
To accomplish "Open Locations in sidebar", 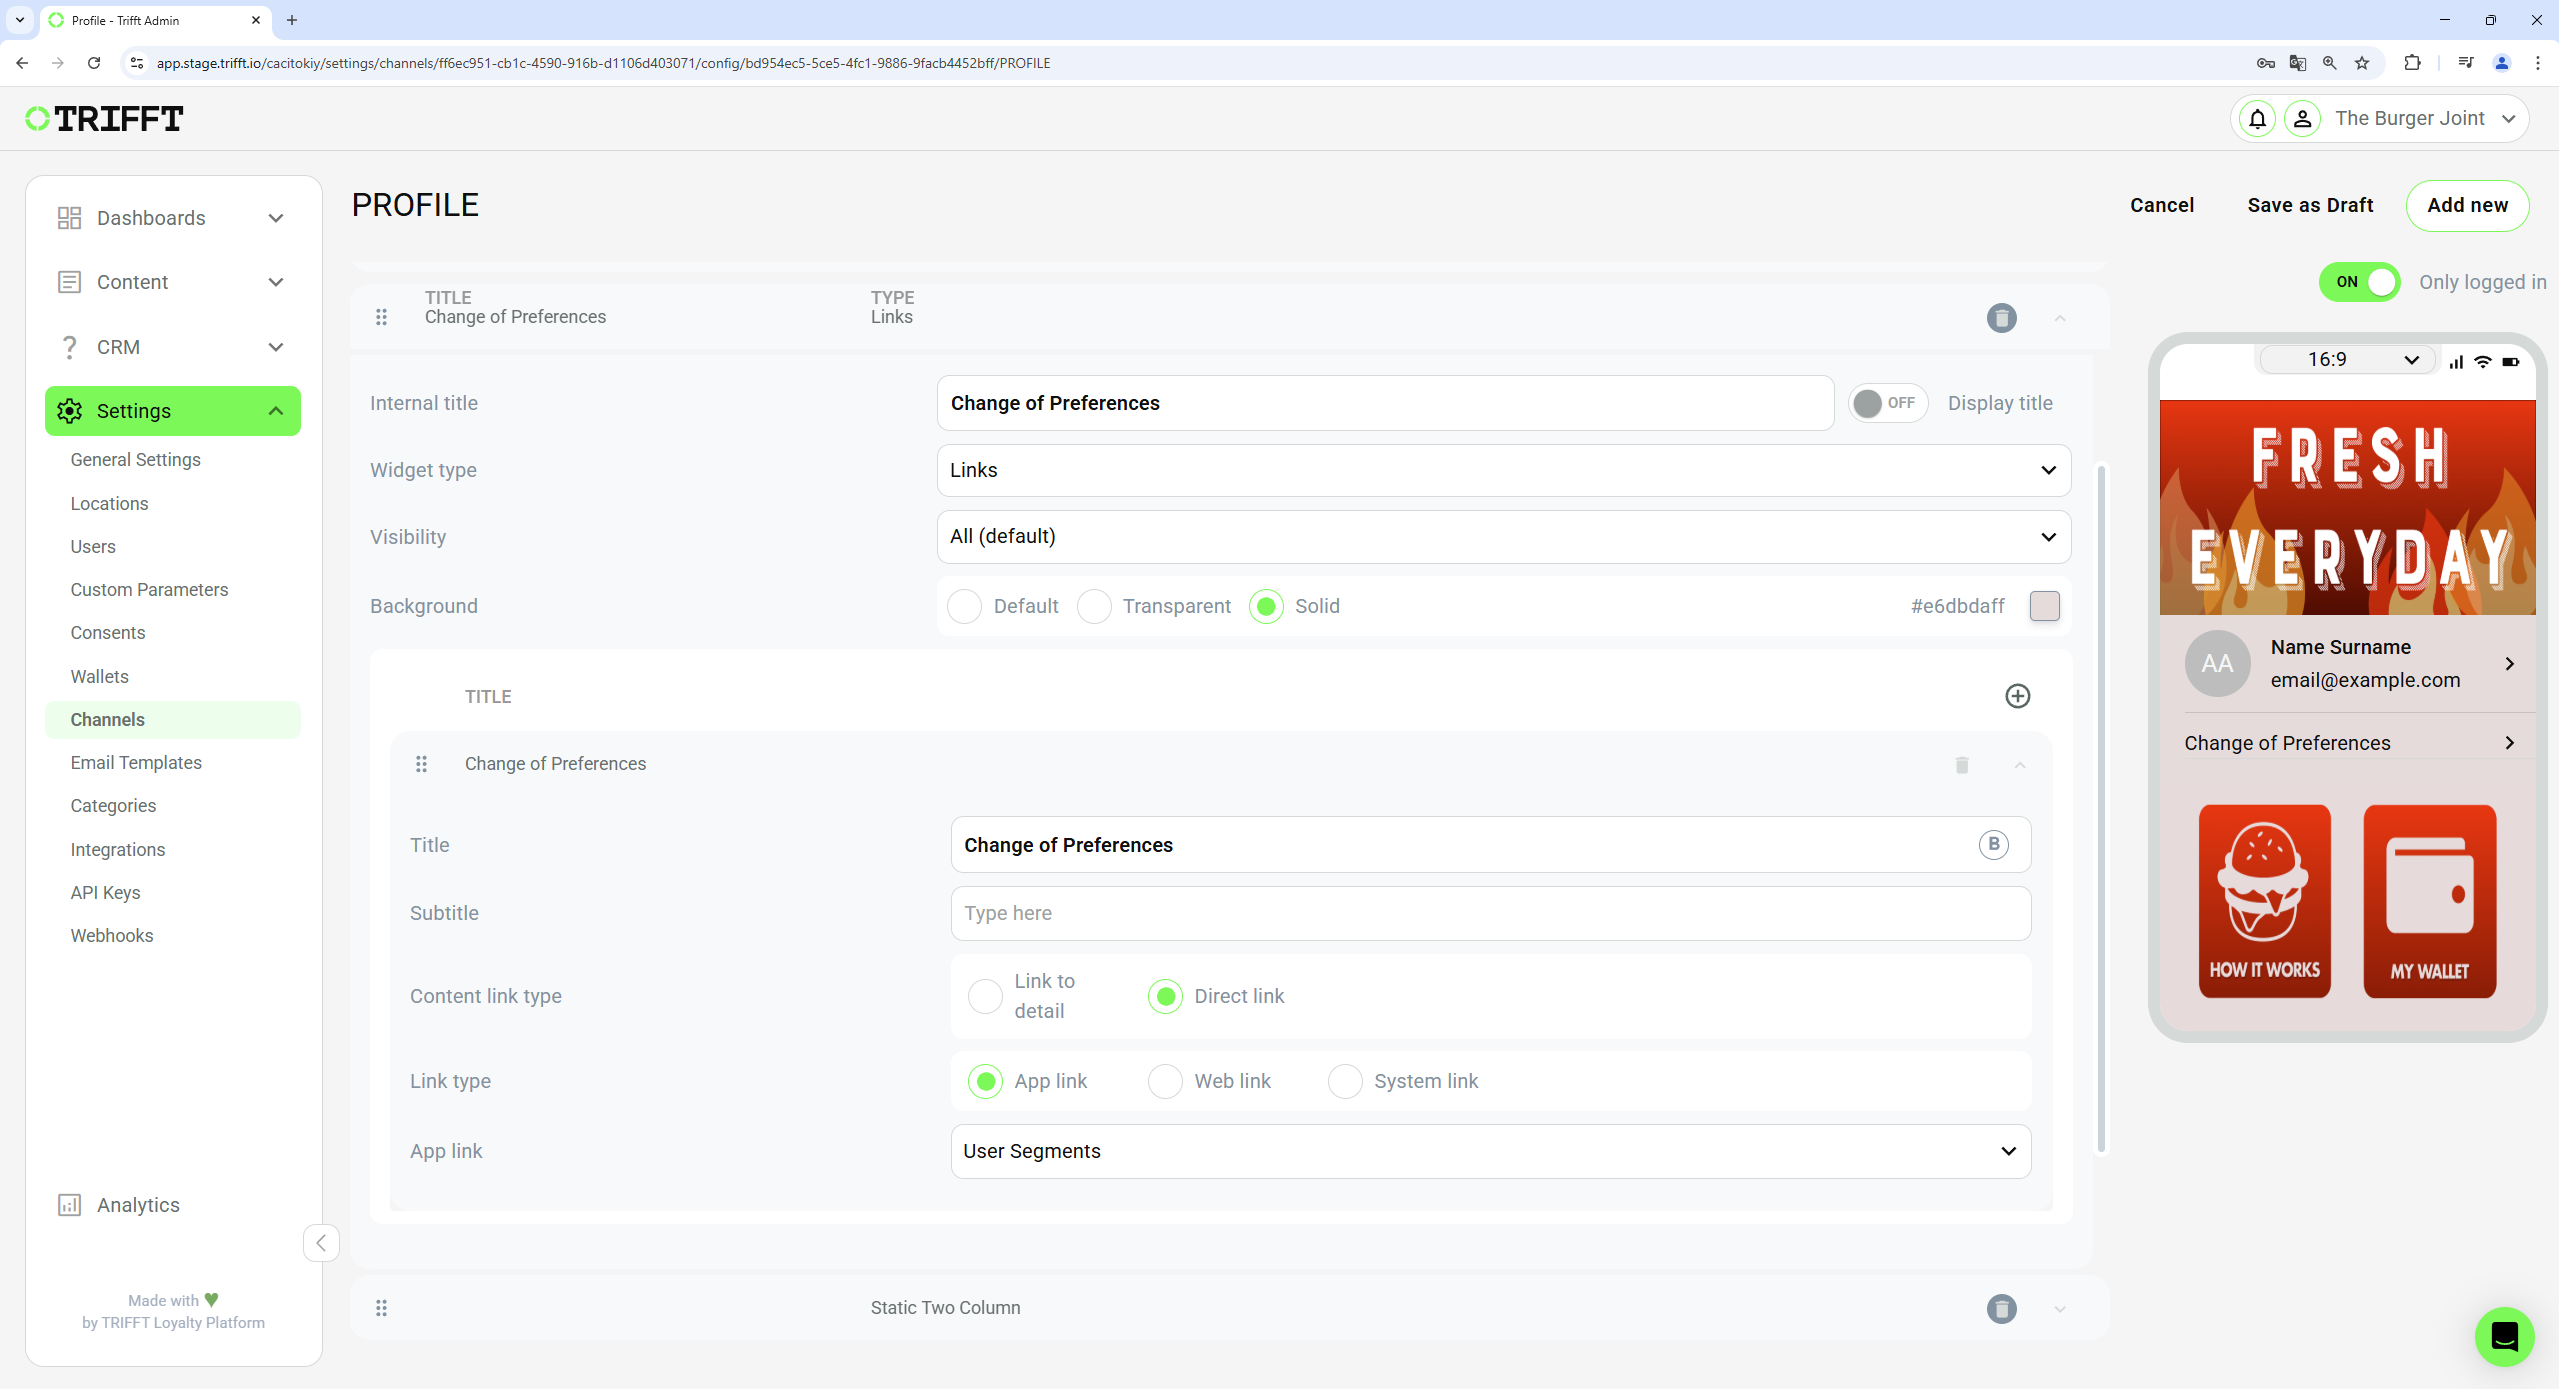I will click(109, 504).
